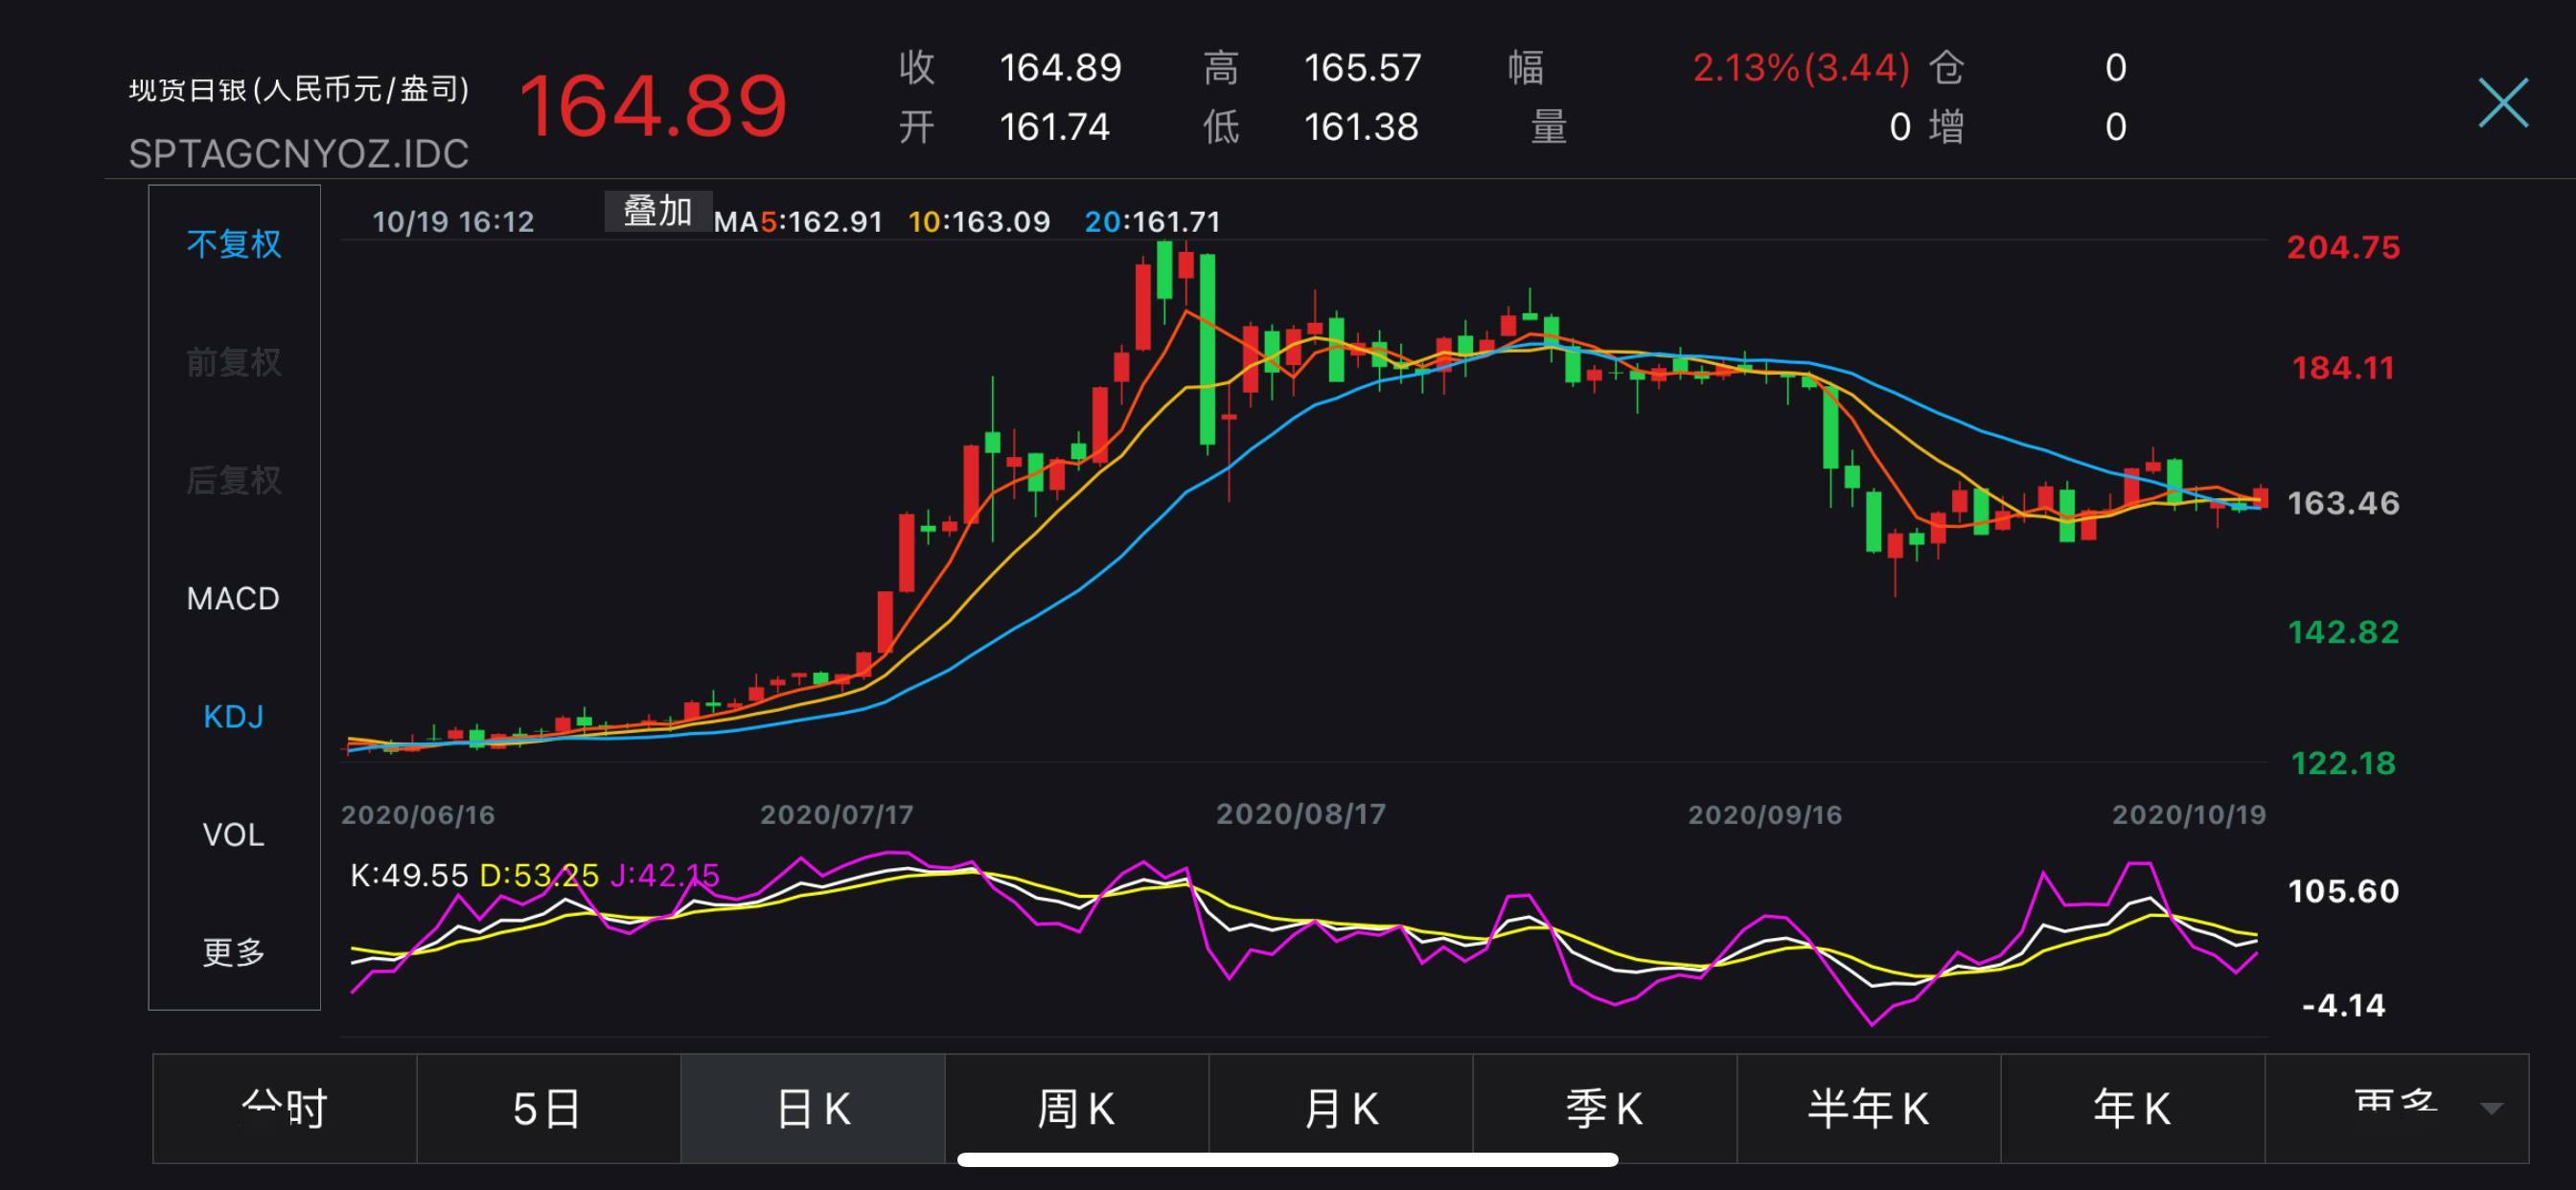Click the high price 165.57
This screenshot has width=2576, height=1190.
[1362, 68]
